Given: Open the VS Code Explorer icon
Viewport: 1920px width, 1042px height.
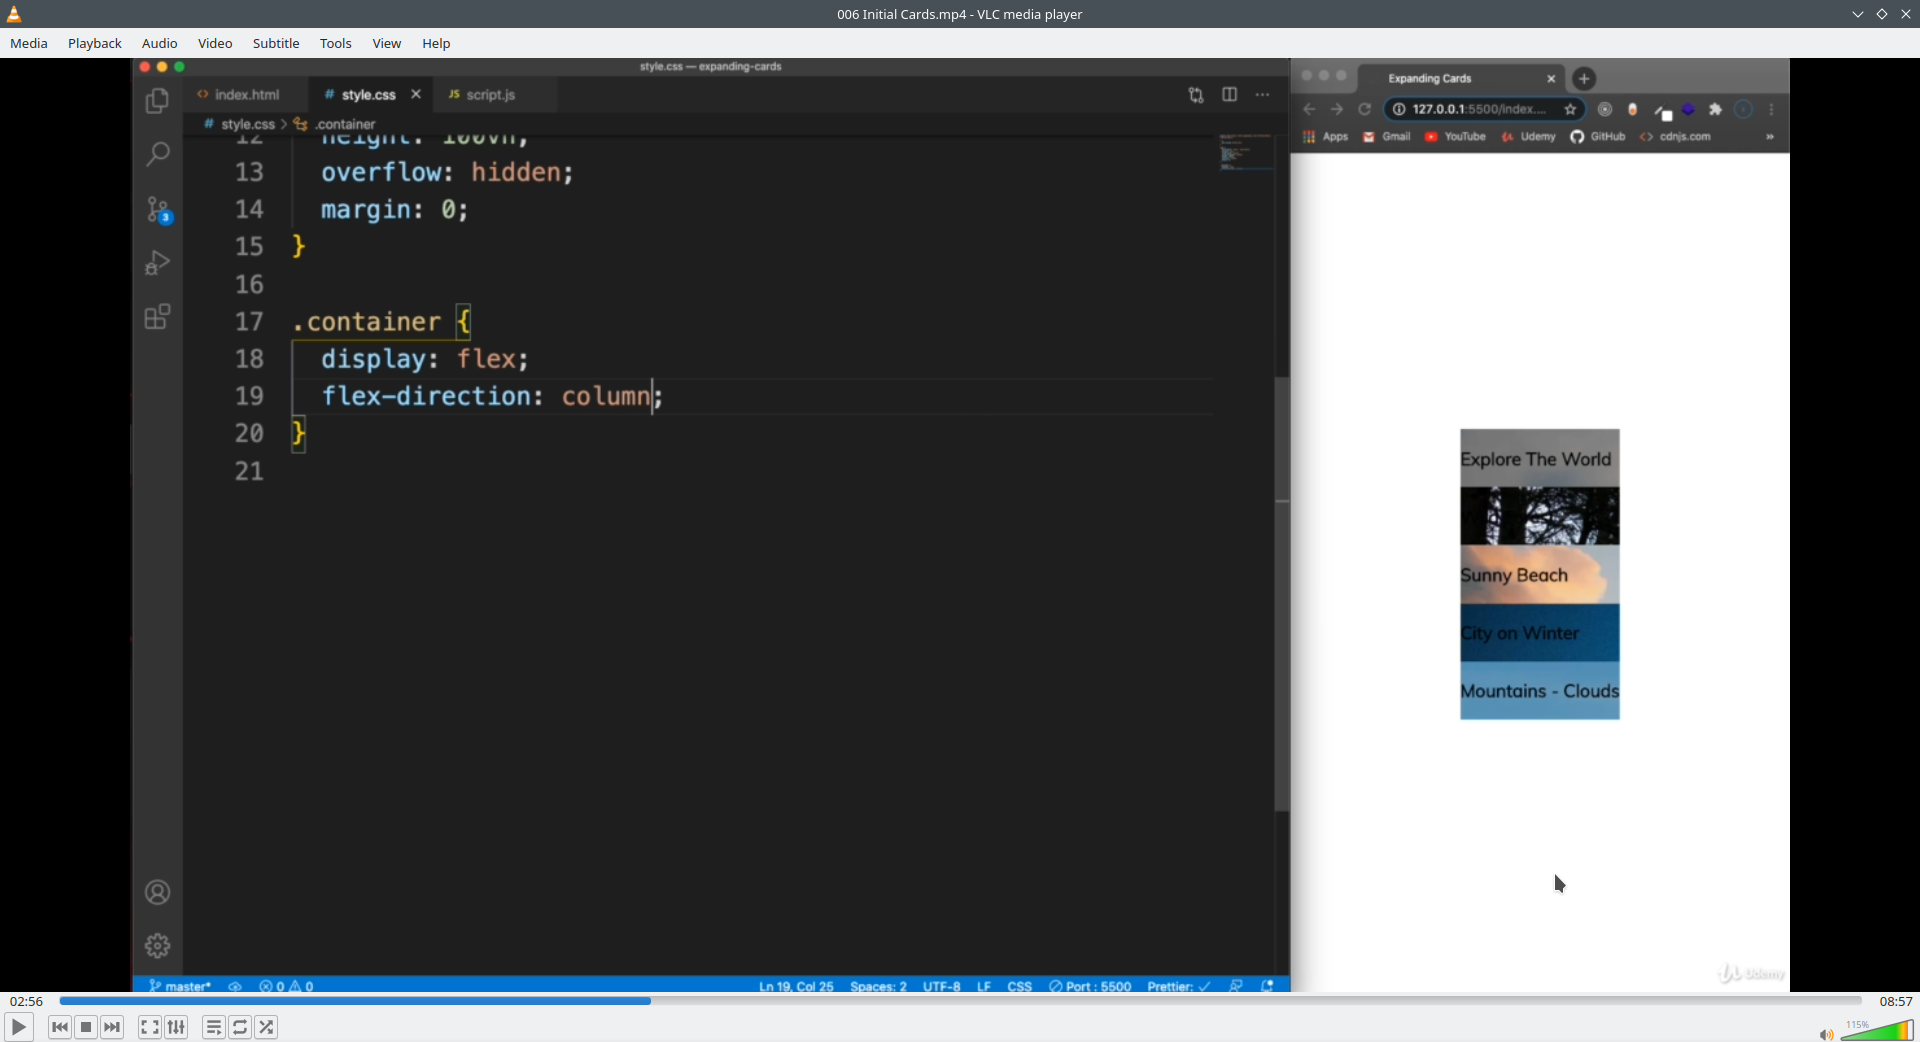Looking at the screenshot, I should point(157,101).
